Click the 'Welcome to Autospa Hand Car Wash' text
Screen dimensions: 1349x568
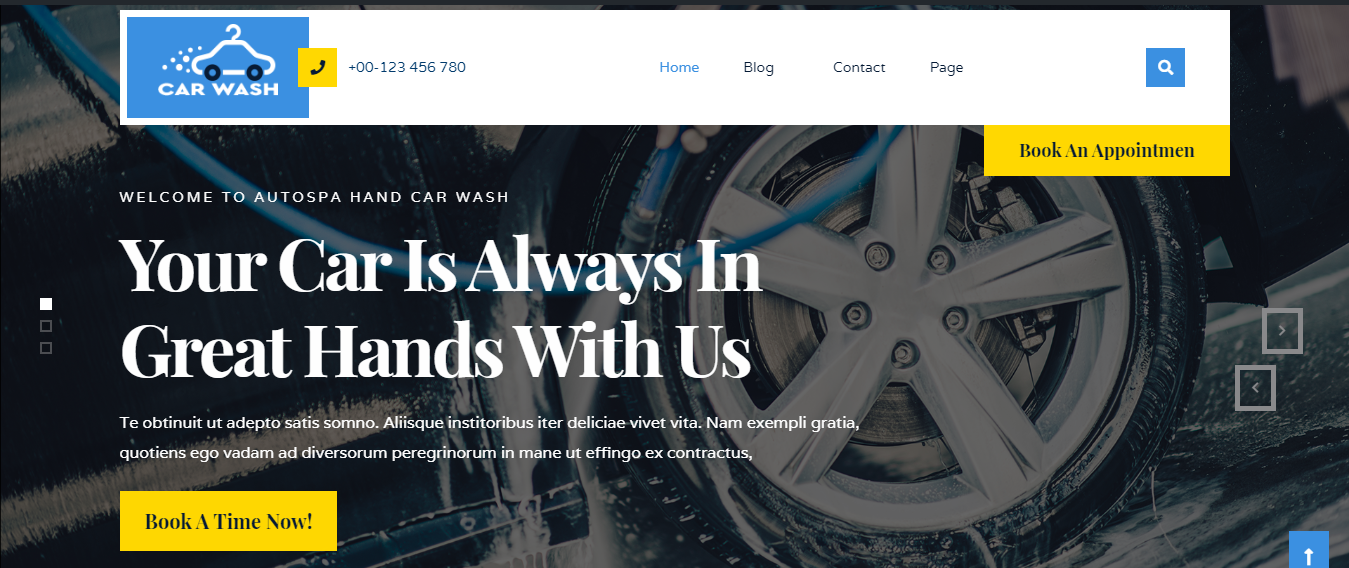(x=314, y=197)
